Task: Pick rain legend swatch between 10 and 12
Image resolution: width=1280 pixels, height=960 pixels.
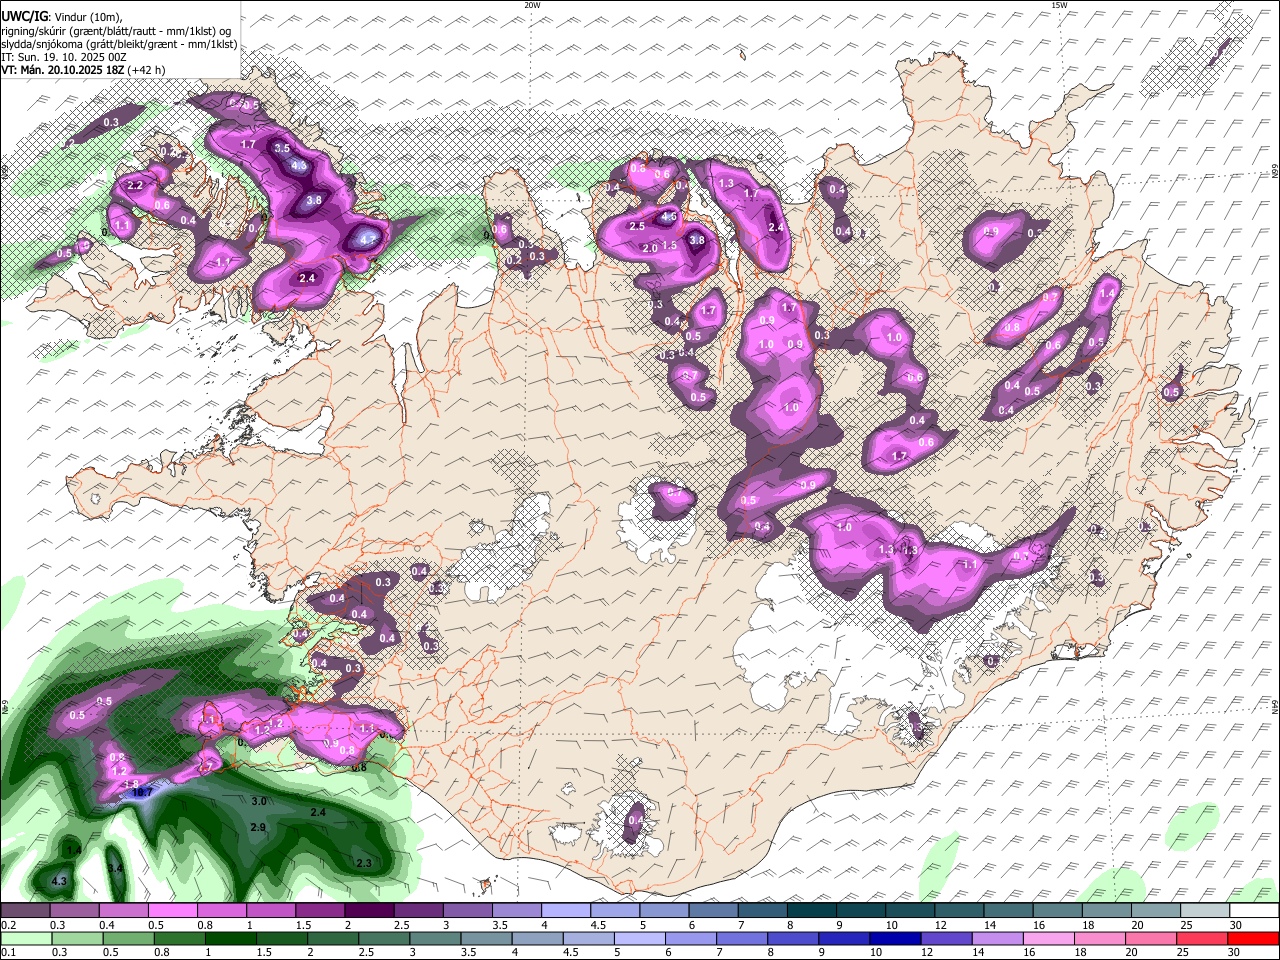Action: 896,938
